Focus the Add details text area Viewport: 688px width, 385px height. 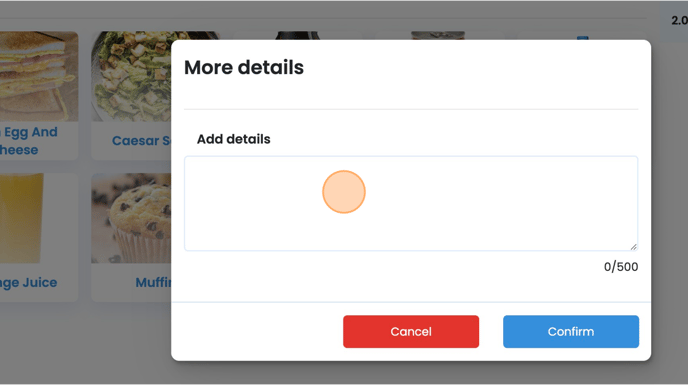click(x=411, y=203)
